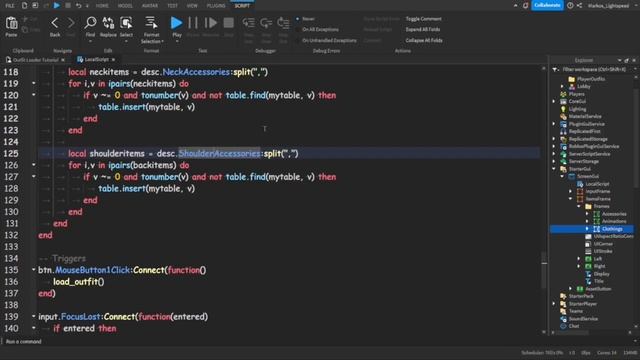Select the Lighting service in Explorer
Image resolution: width=640 pixels, height=360 pixels.
tap(577, 109)
